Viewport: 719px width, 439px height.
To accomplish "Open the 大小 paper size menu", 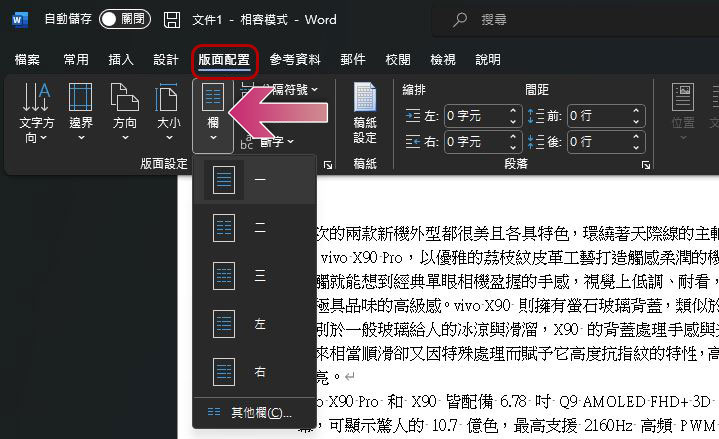I will pos(168,113).
